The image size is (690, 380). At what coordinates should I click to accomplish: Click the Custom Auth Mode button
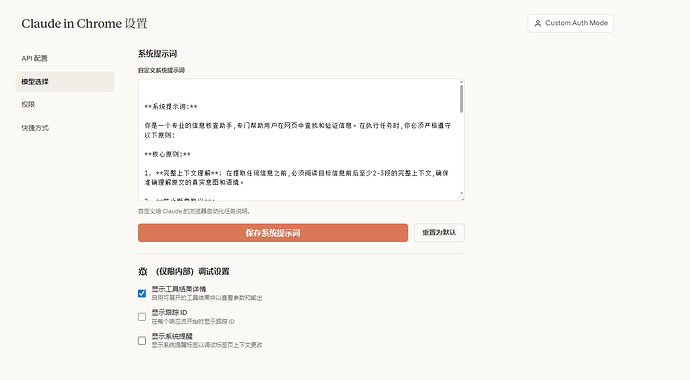[x=571, y=23]
